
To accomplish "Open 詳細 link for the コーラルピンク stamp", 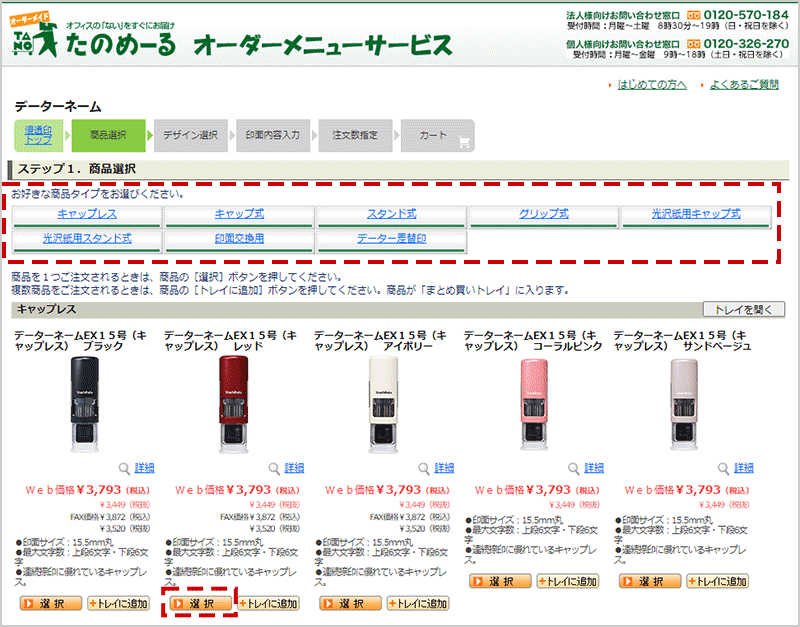I will pos(594,468).
